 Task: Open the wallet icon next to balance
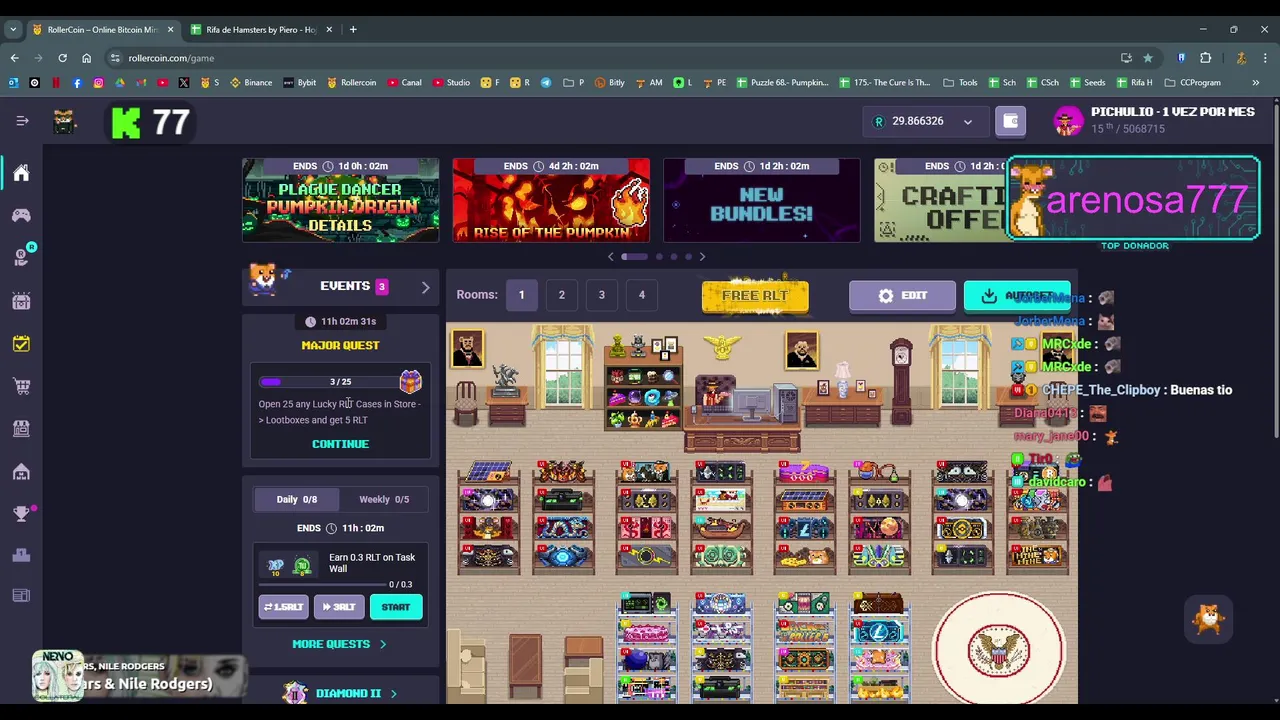tap(1010, 121)
